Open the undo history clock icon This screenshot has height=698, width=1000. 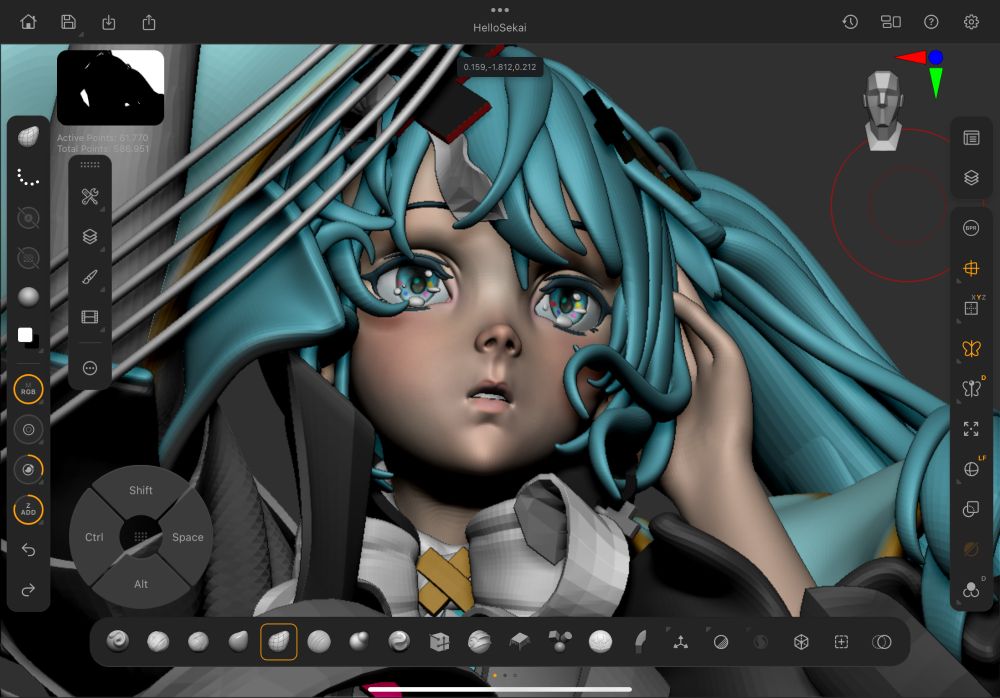(850, 22)
